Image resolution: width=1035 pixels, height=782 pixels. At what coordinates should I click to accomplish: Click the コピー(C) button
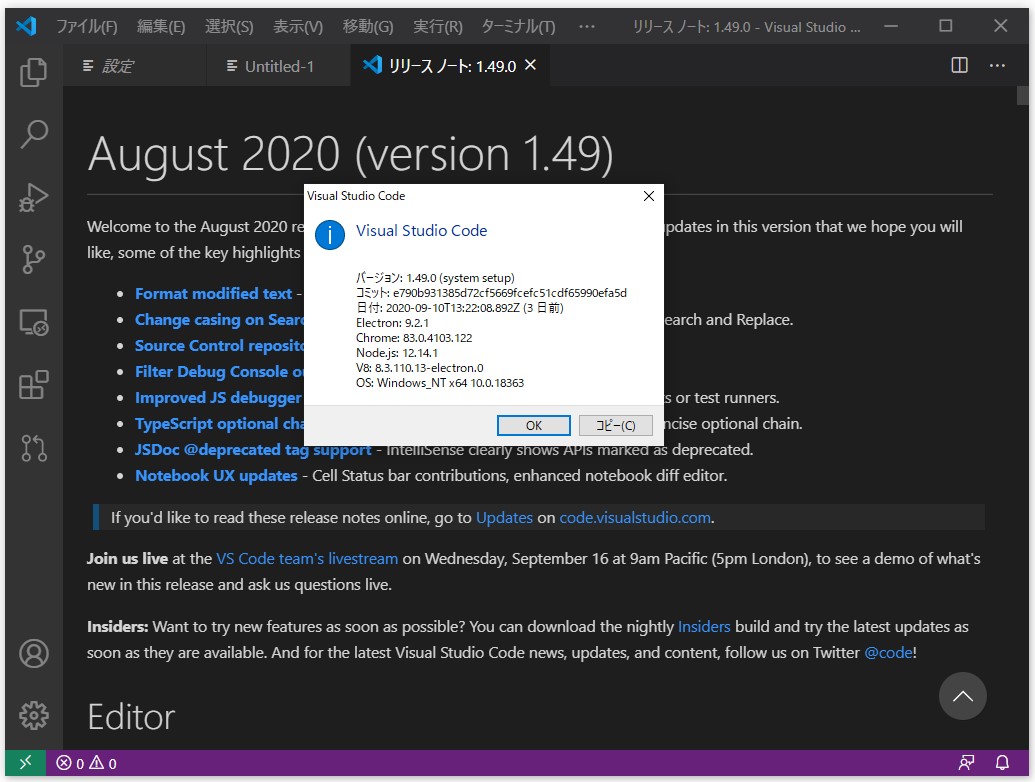tap(615, 425)
